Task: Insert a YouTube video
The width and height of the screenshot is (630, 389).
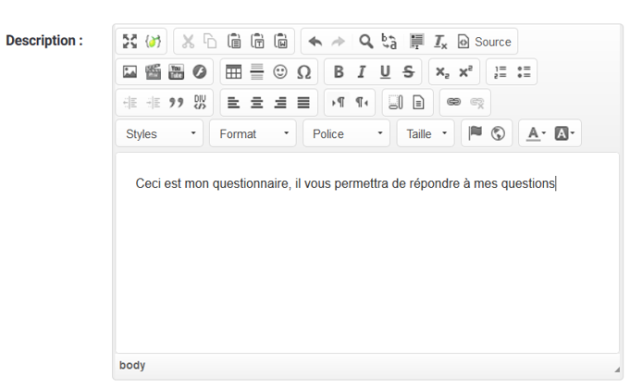Action: tap(176, 72)
